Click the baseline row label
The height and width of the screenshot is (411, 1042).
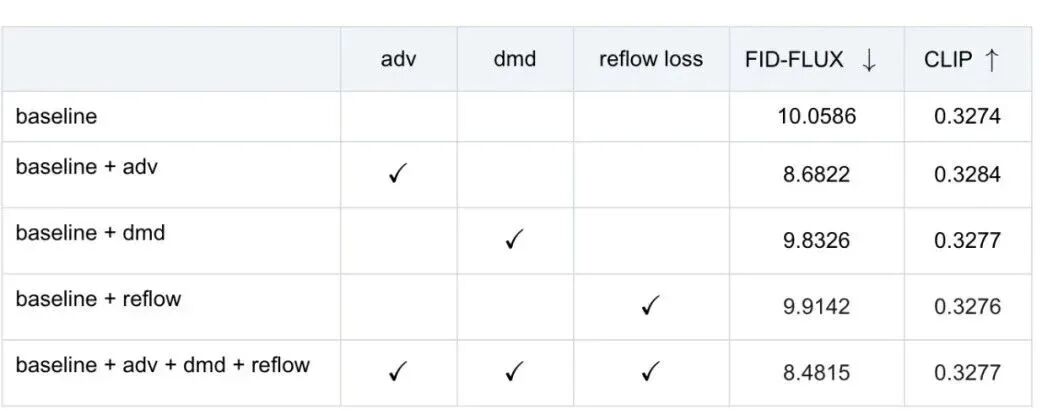point(56,116)
